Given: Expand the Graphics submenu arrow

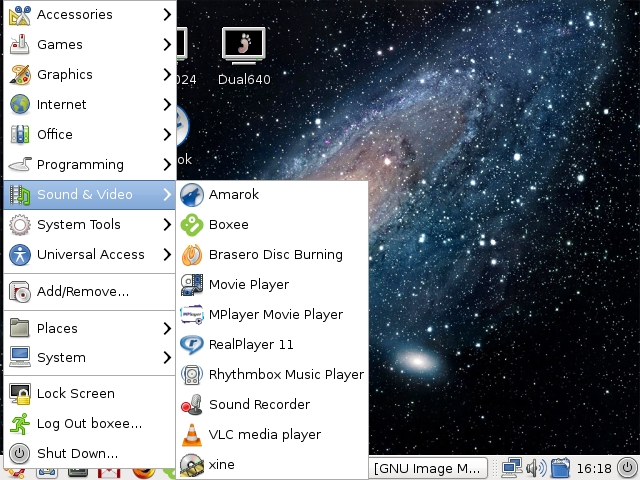Looking at the screenshot, I should [x=167, y=75].
